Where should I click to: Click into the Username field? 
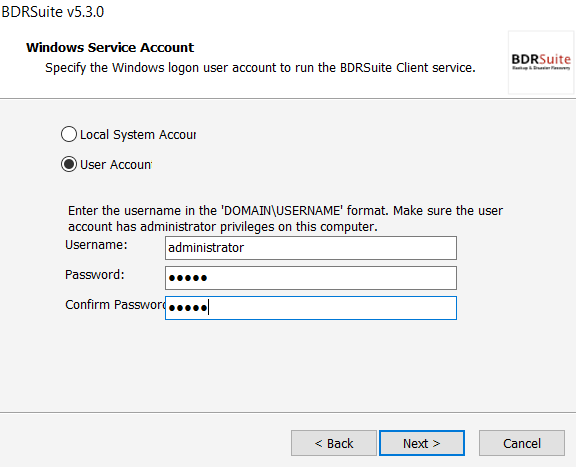pyautogui.click(x=311, y=248)
